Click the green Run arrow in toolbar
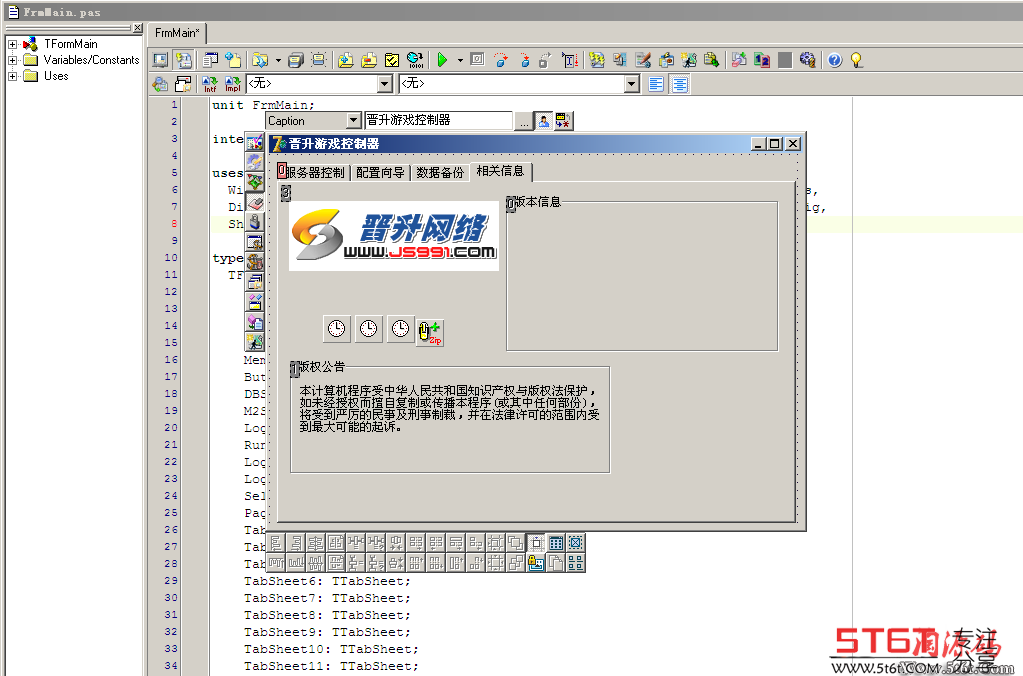1023x676 pixels. (442, 60)
